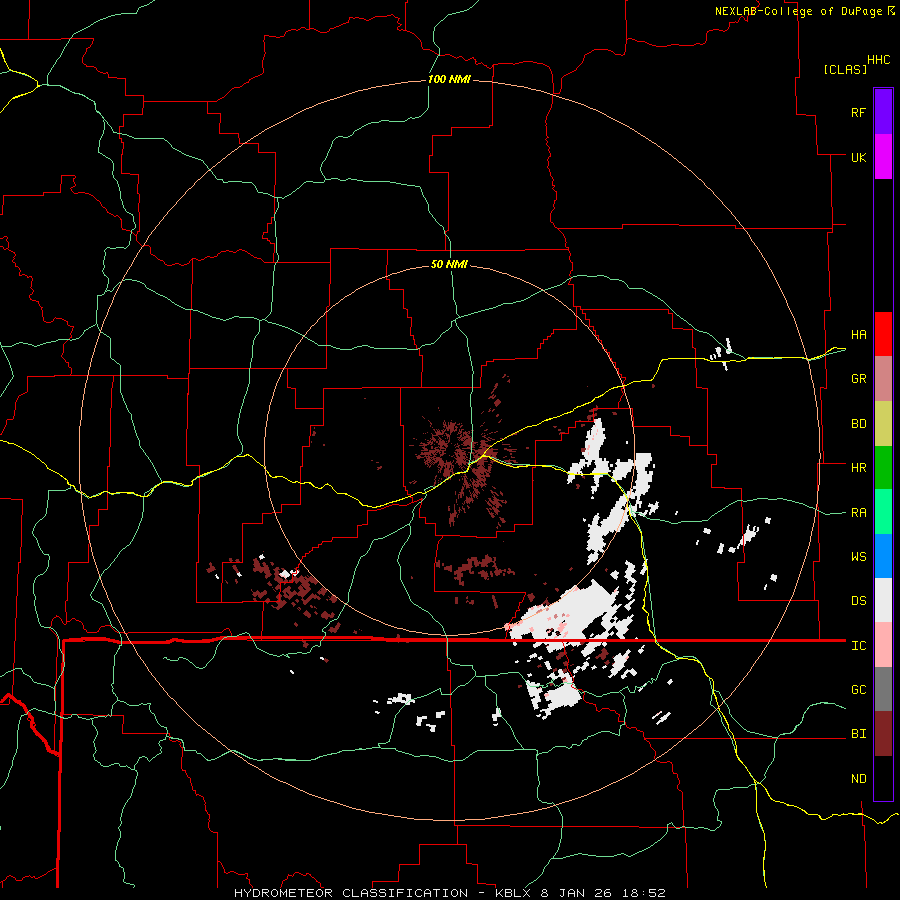Screen dimensions: 900x900
Task: Click the ND legend label
Action: point(858,779)
